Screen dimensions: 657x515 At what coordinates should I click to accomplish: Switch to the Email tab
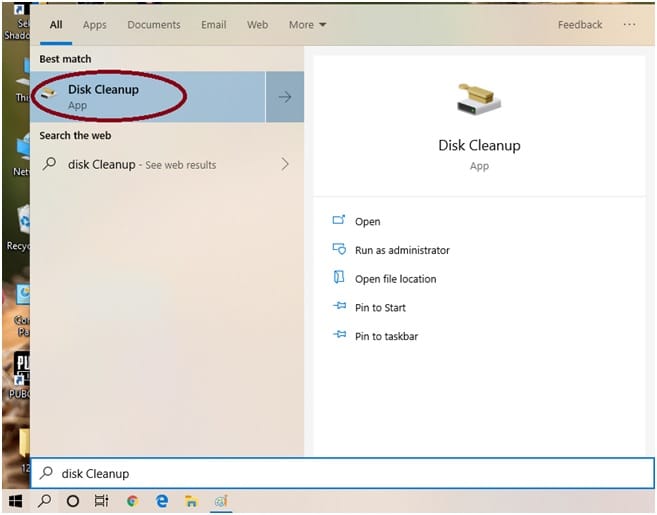(x=213, y=25)
